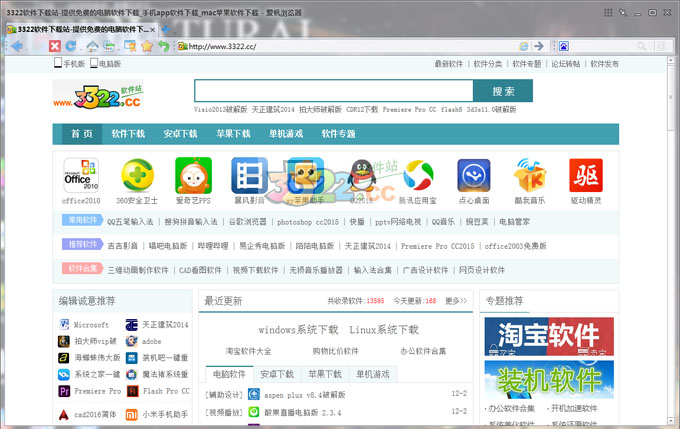Open the history calendar icon in toolbar
Screen dimensions: 680x429
click(109, 46)
